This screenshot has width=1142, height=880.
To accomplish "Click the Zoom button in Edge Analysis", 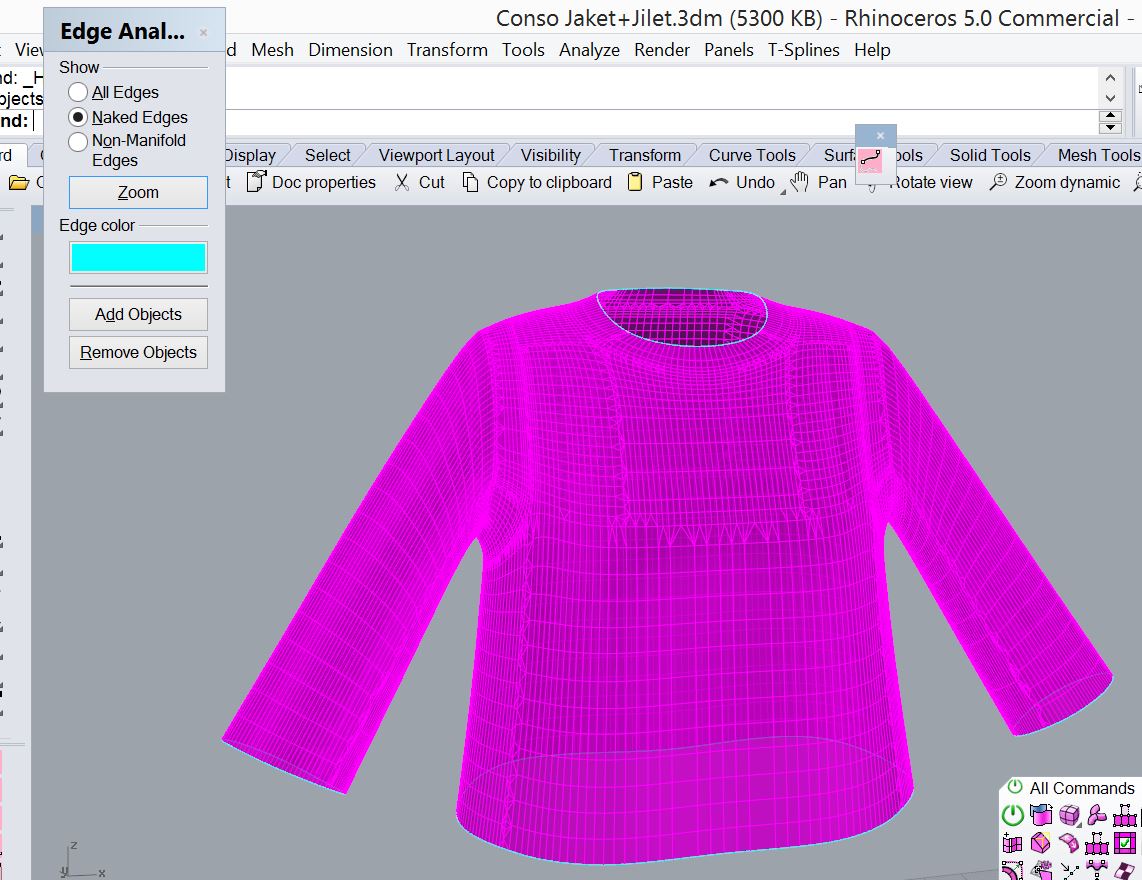I will [138, 192].
